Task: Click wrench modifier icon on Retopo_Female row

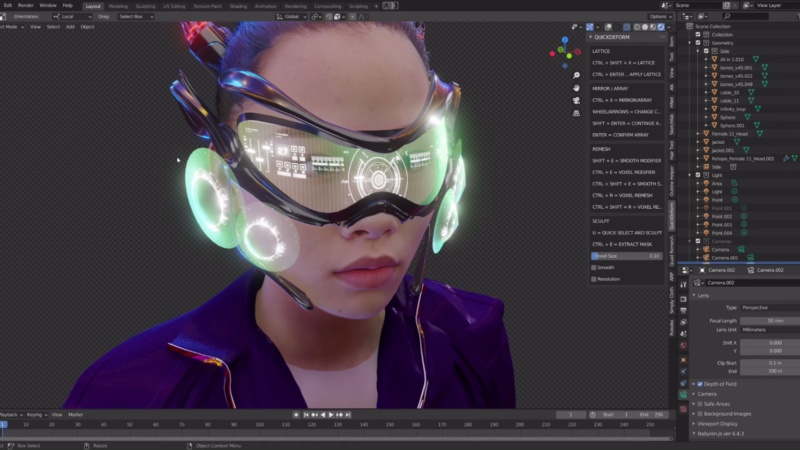Action: coord(786,159)
